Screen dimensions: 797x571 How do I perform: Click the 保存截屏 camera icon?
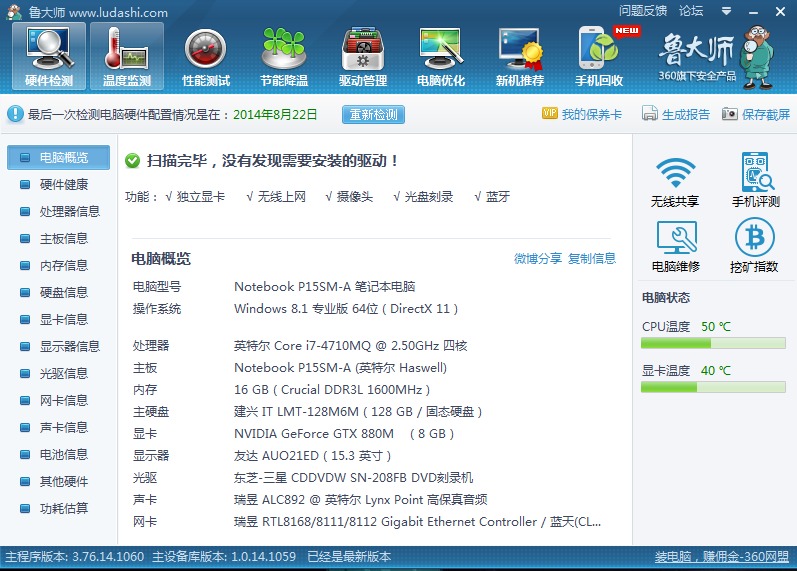point(729,113)
